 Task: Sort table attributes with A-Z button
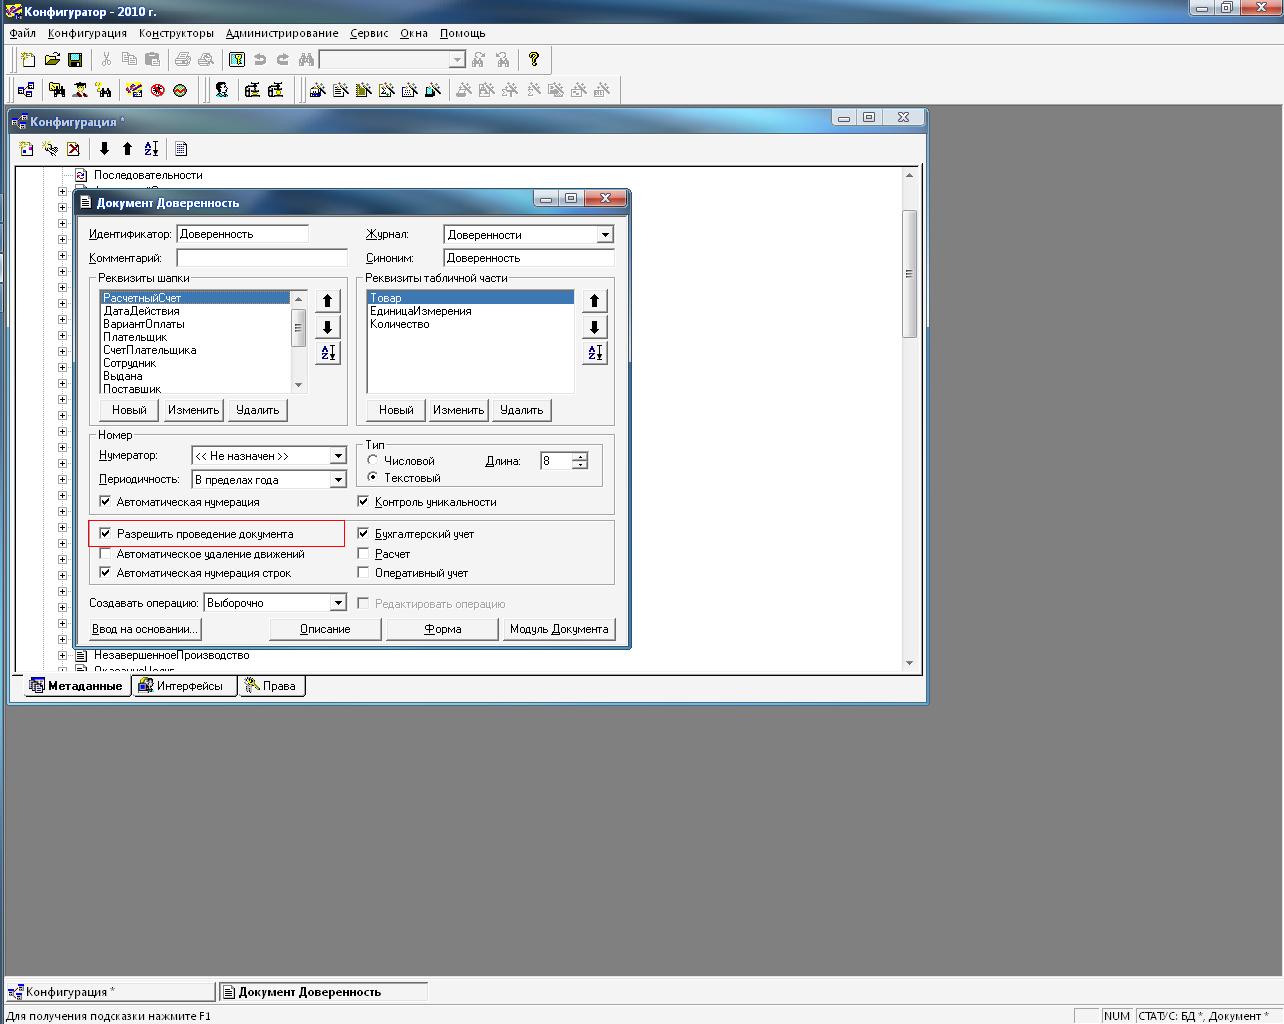coord(595,353)
